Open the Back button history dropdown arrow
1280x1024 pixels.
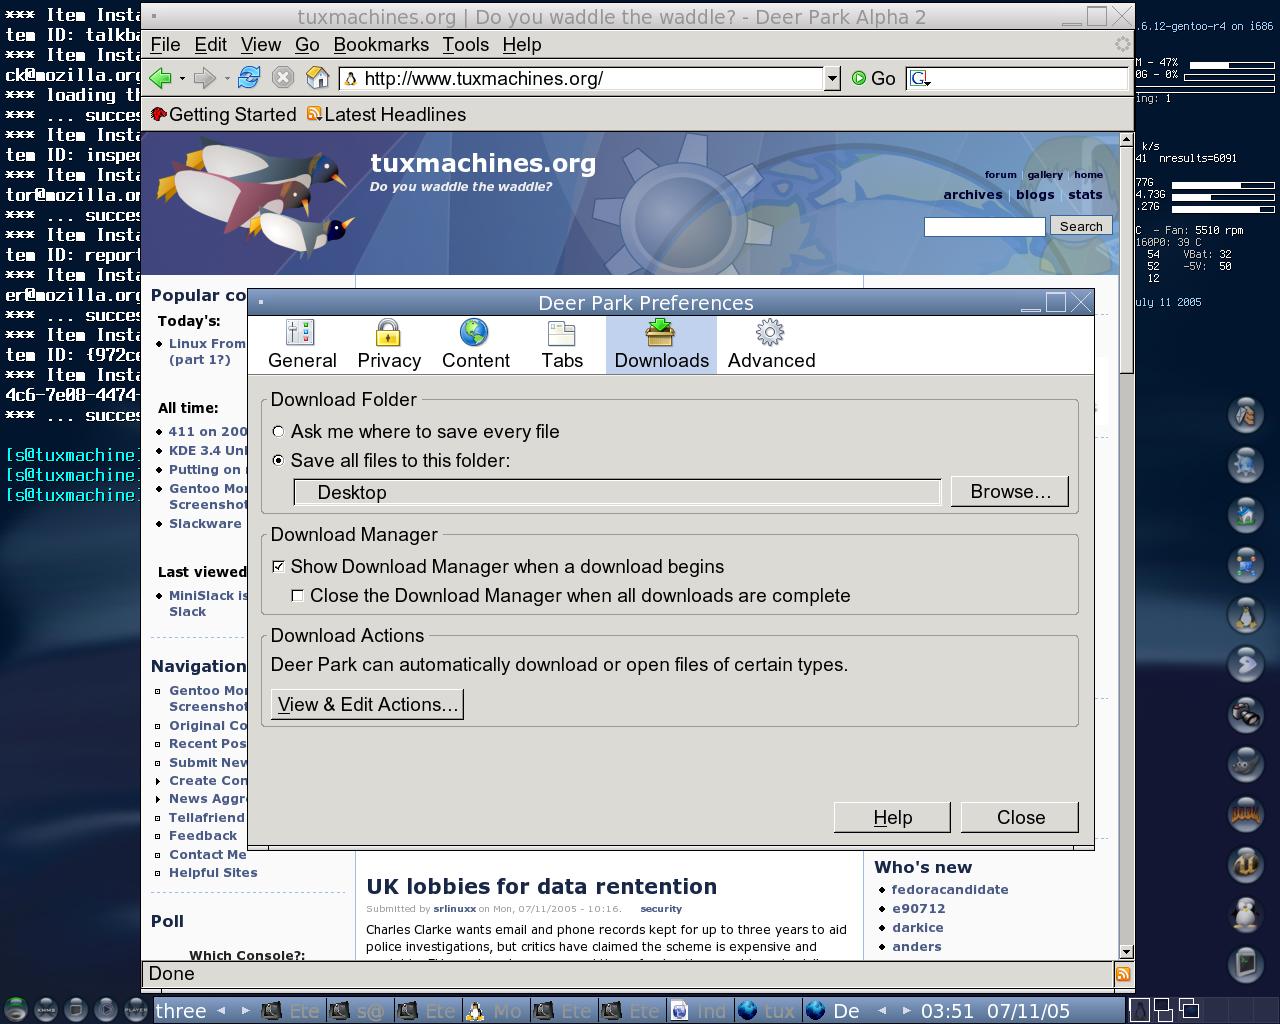(182, 79)
